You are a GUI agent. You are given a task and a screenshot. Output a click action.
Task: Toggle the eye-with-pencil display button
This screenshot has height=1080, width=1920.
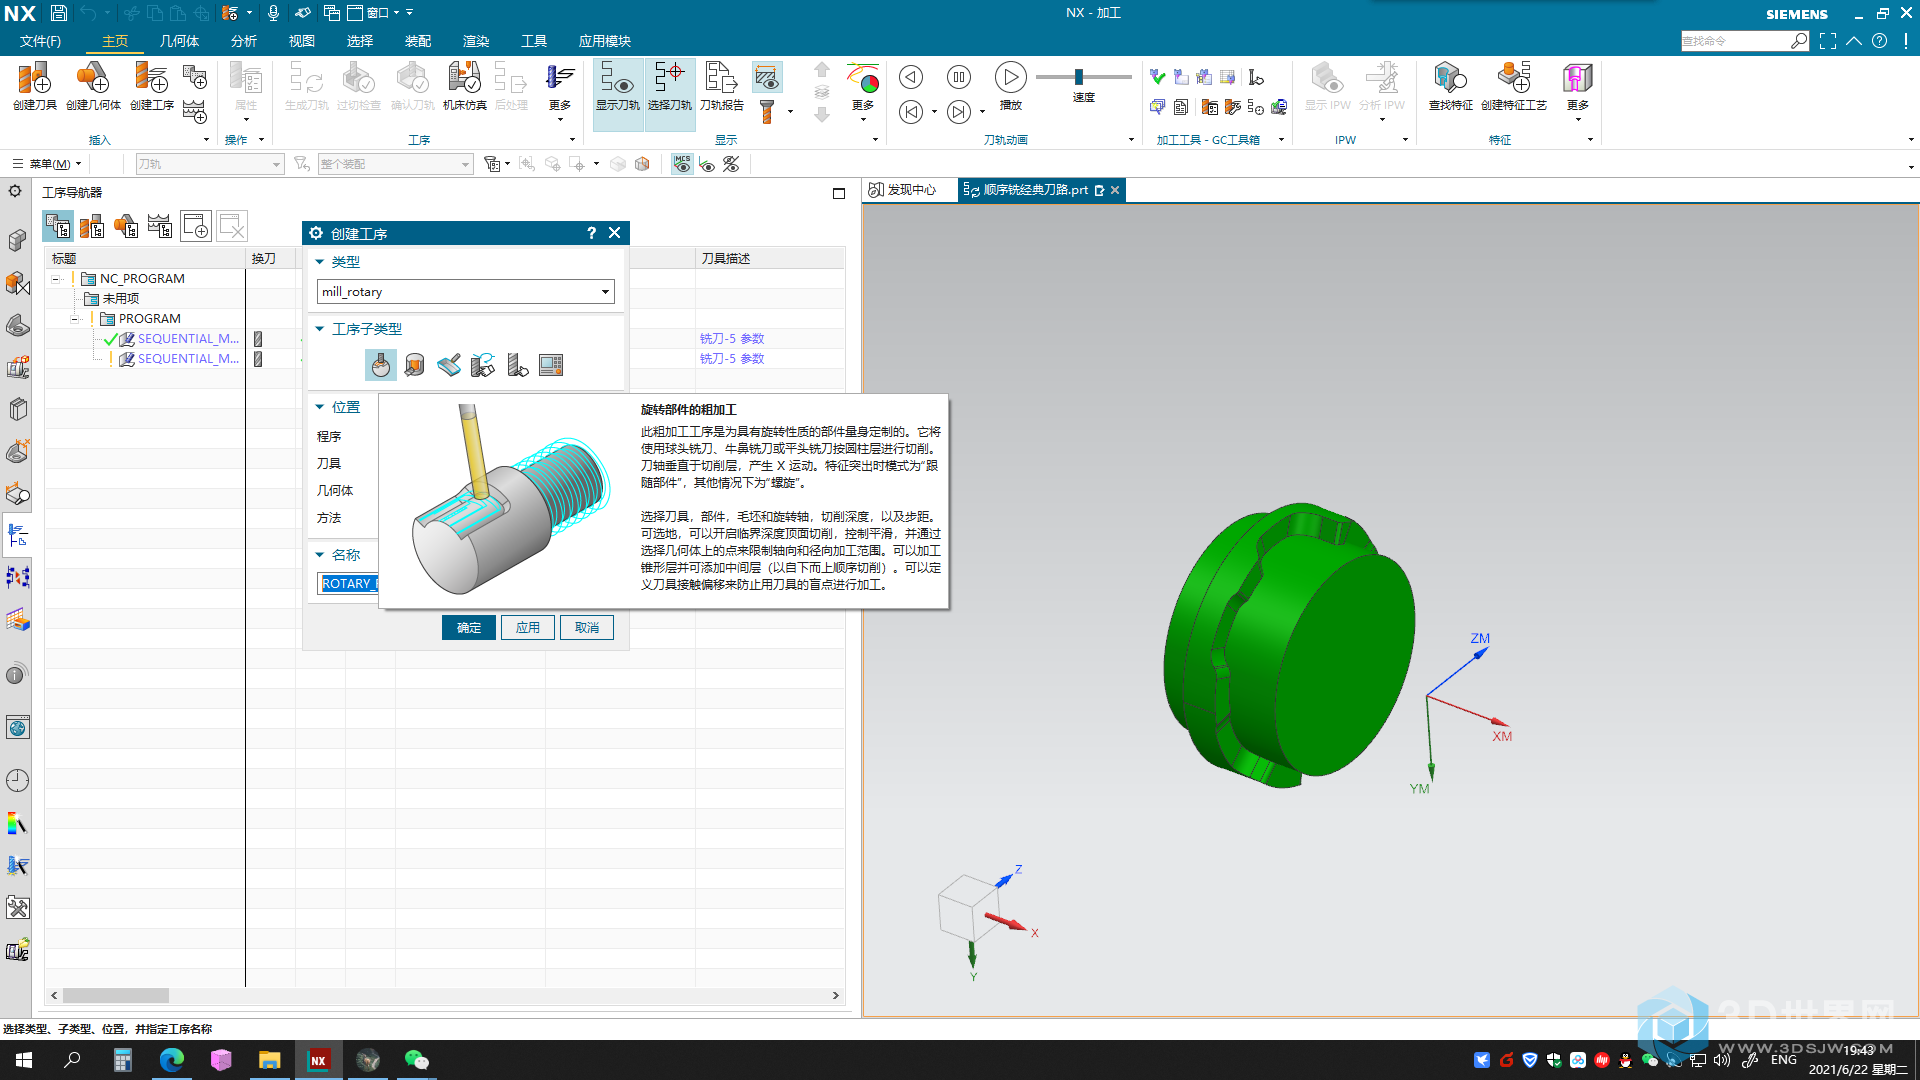(707, 164)
